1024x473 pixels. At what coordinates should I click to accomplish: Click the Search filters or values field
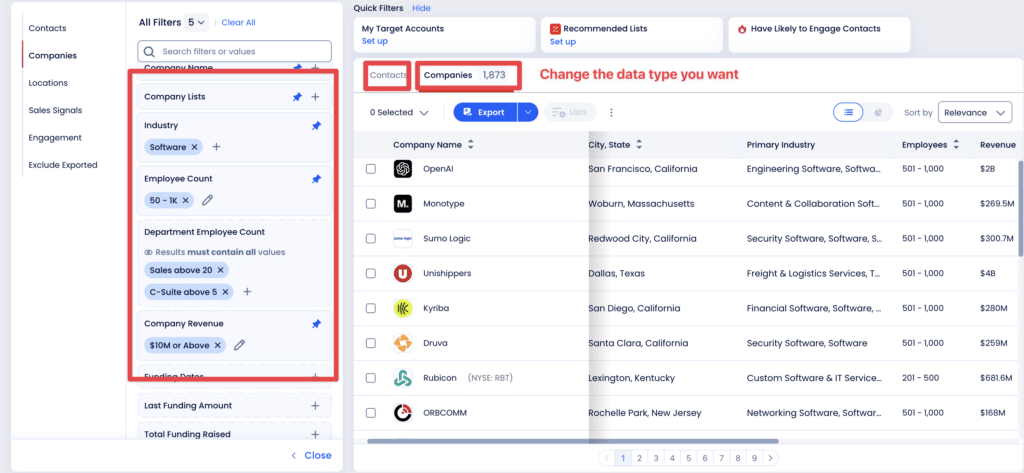coord(234,52)
